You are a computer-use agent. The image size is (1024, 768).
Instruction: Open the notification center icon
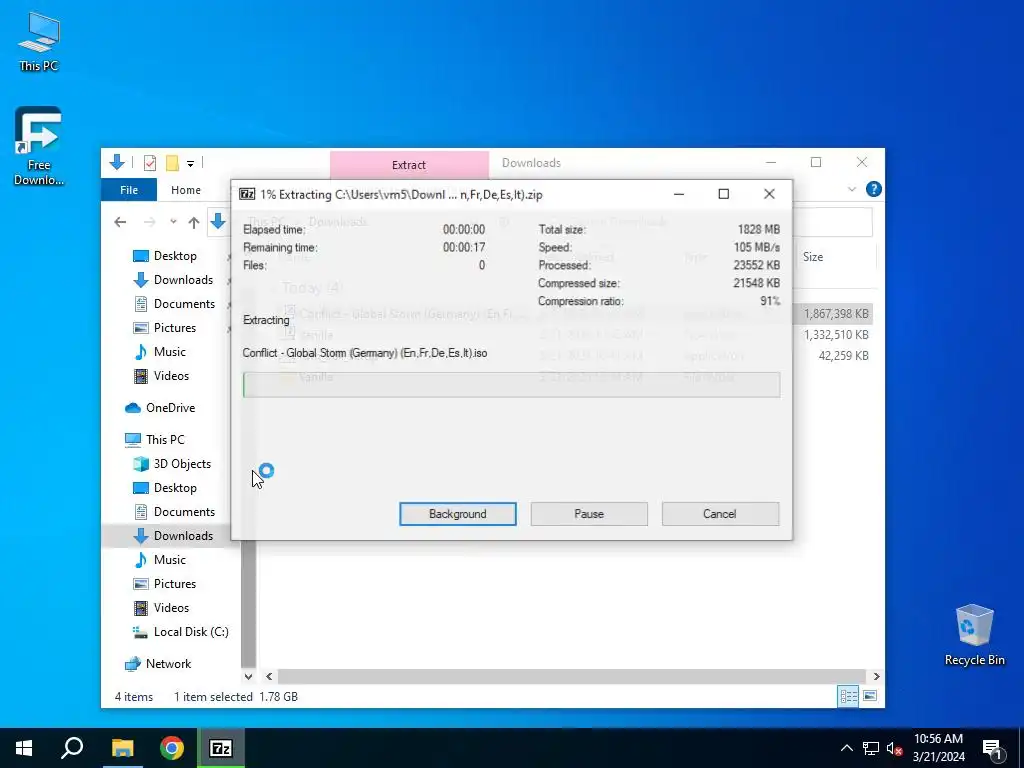[993, 748]
